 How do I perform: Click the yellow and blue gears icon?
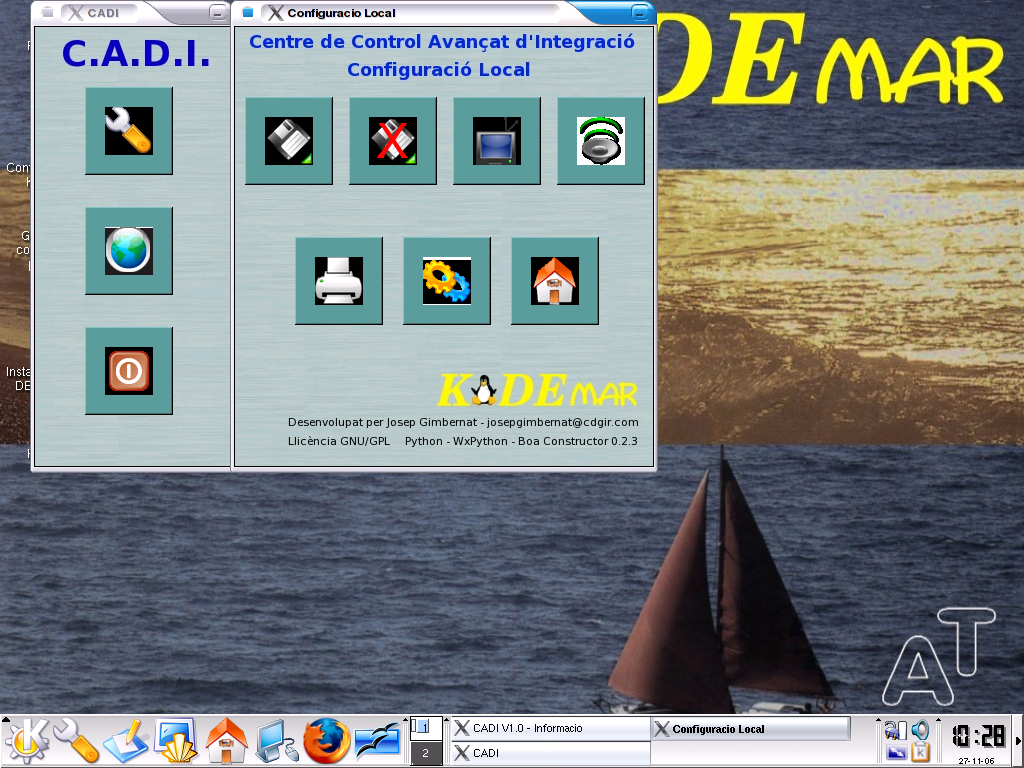(x=447, y=281)
